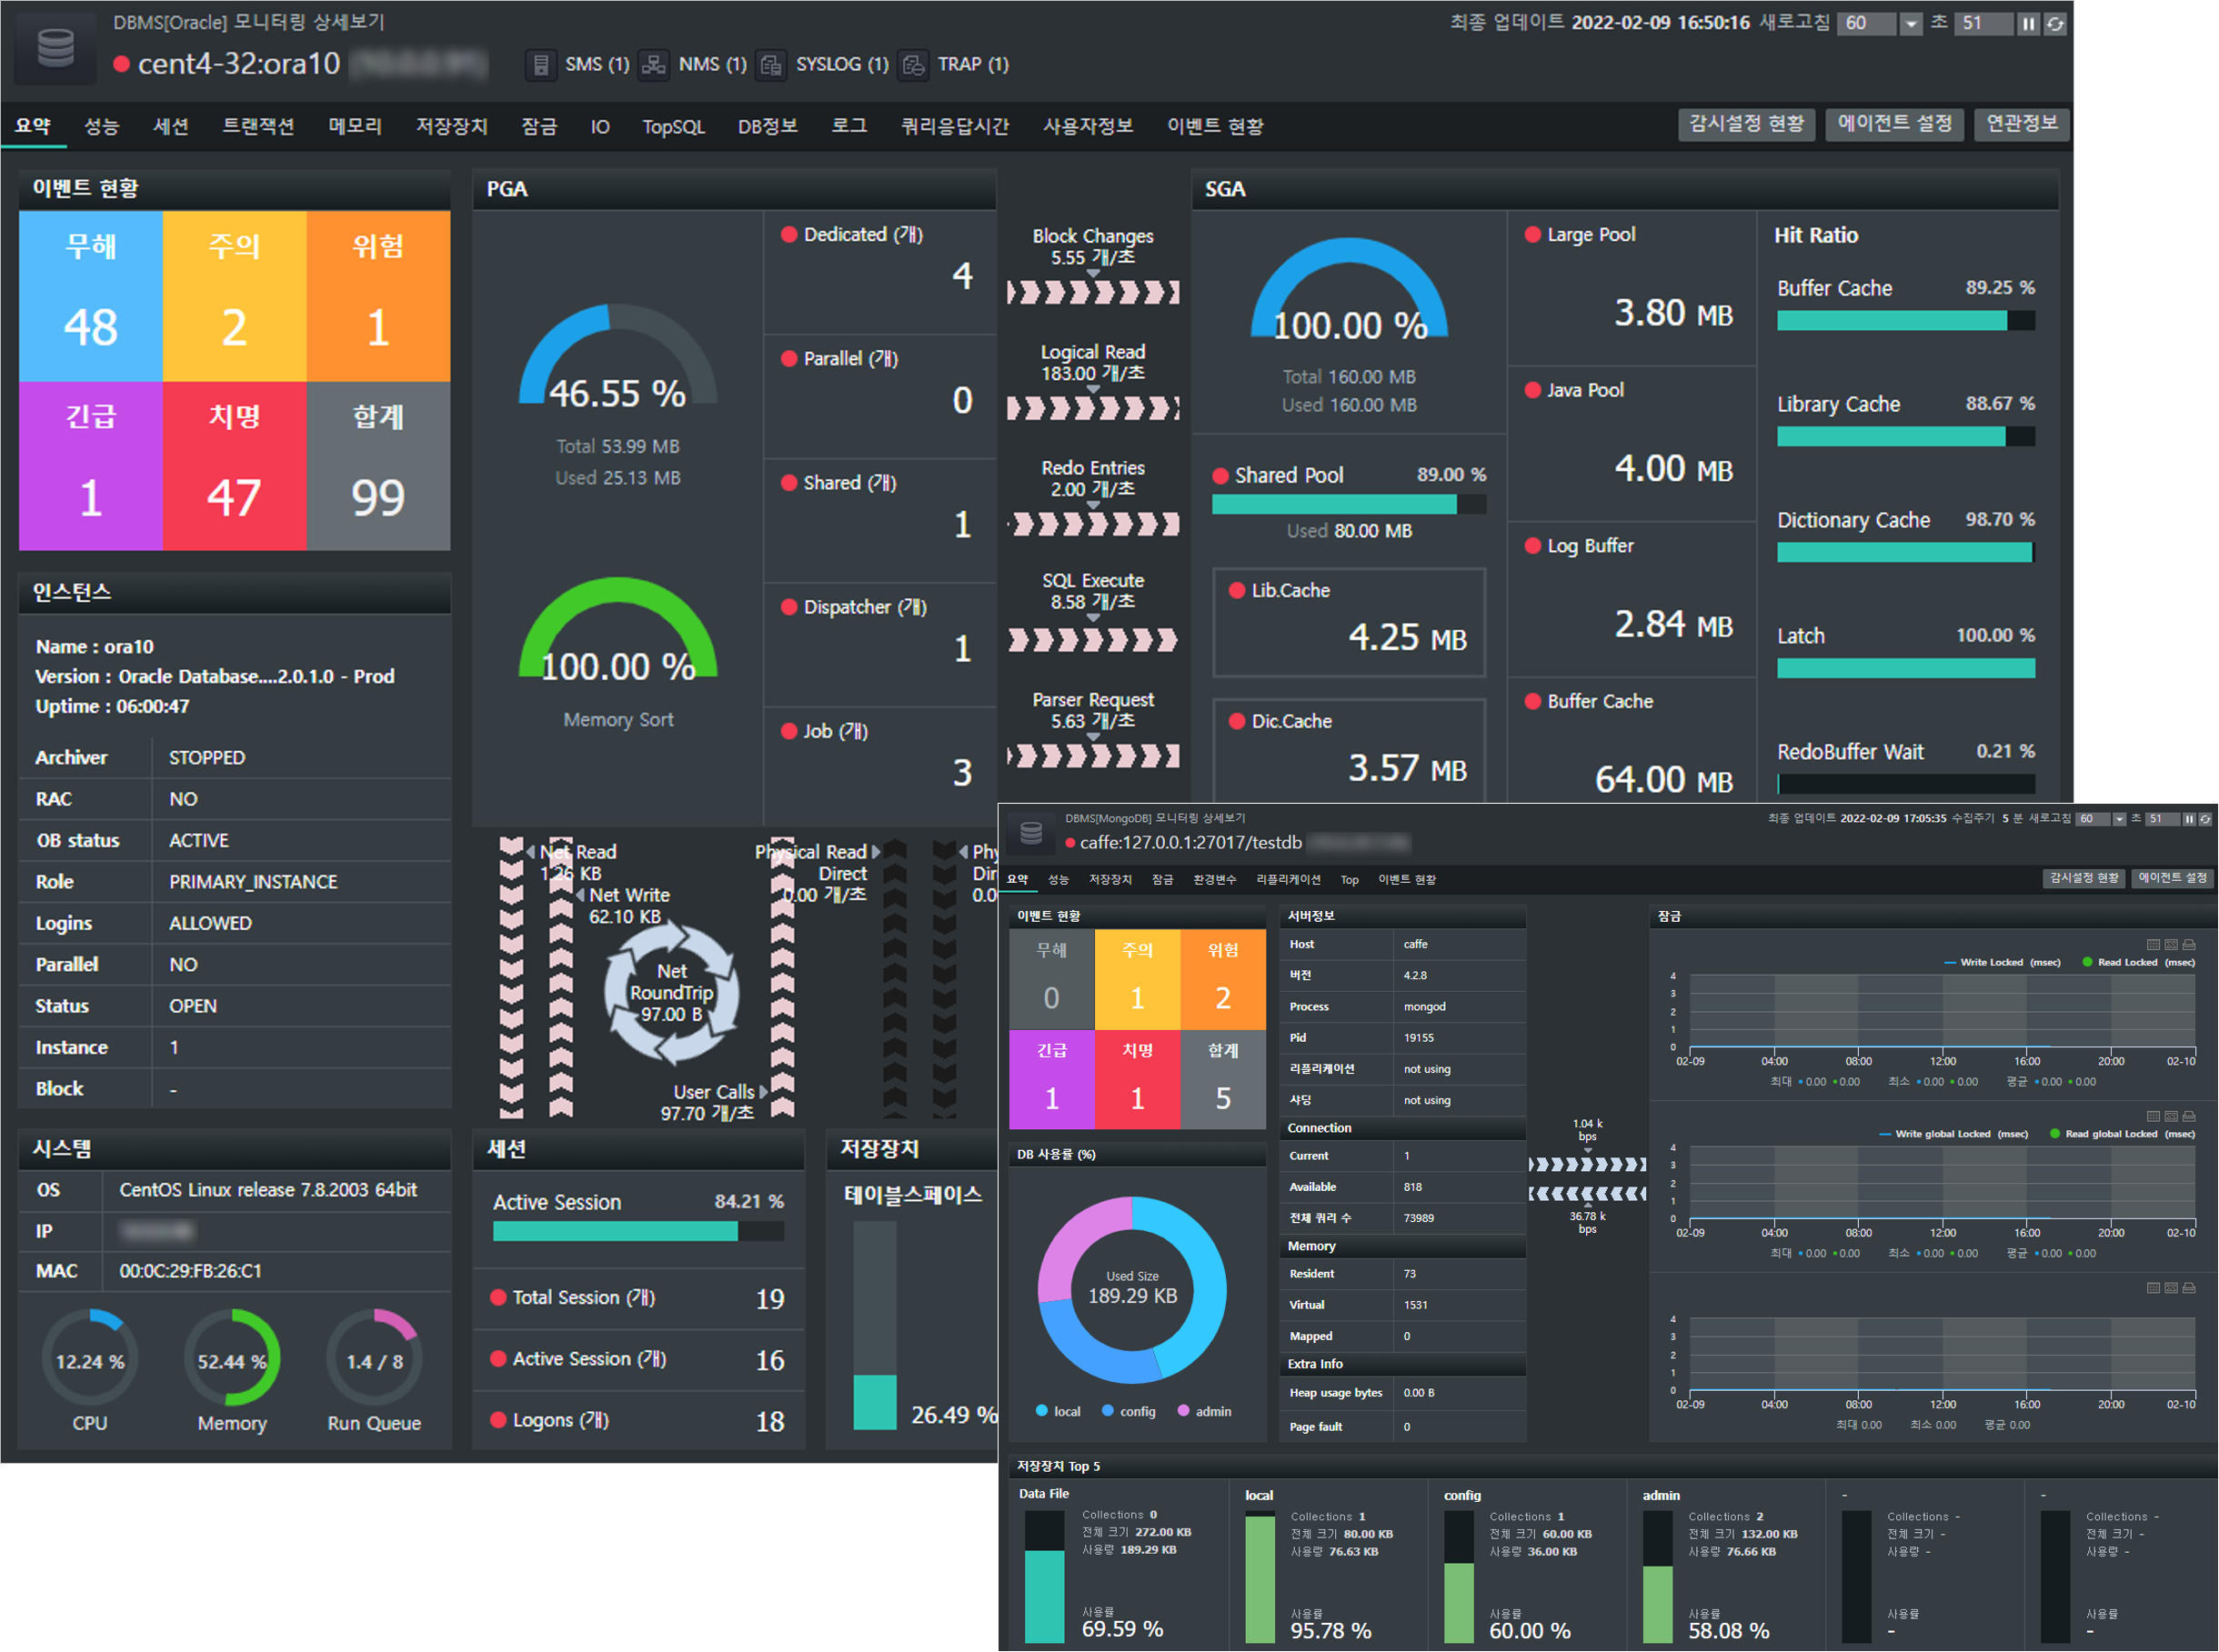The height and width of the screenshot is (1652, 2219).
Task: Click the TRAP icon in Oracle header
Action: pyautogui.click(x=913, y=65)
